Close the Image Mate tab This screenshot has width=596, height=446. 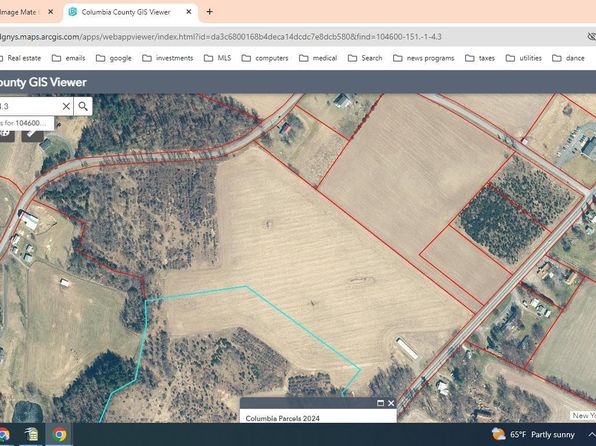50,12
